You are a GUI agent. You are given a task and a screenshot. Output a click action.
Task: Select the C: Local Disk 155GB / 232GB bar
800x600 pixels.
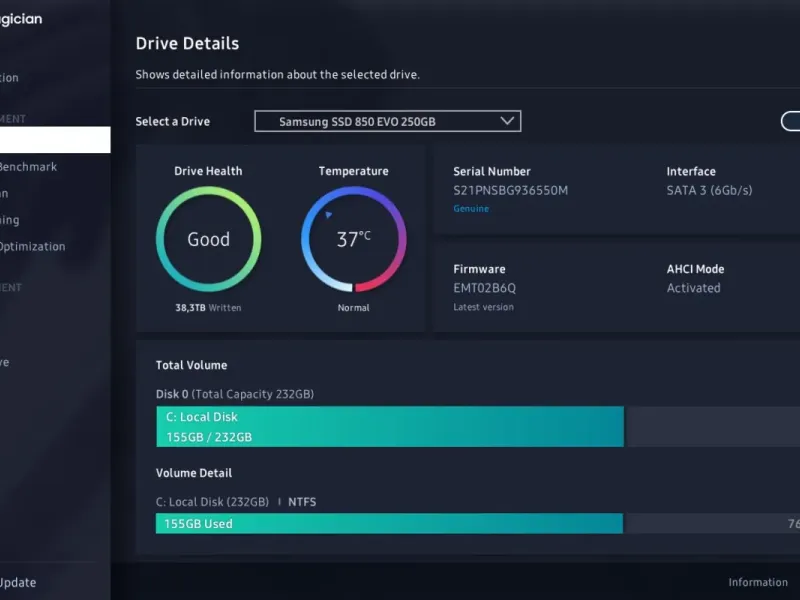click(390, 427)
